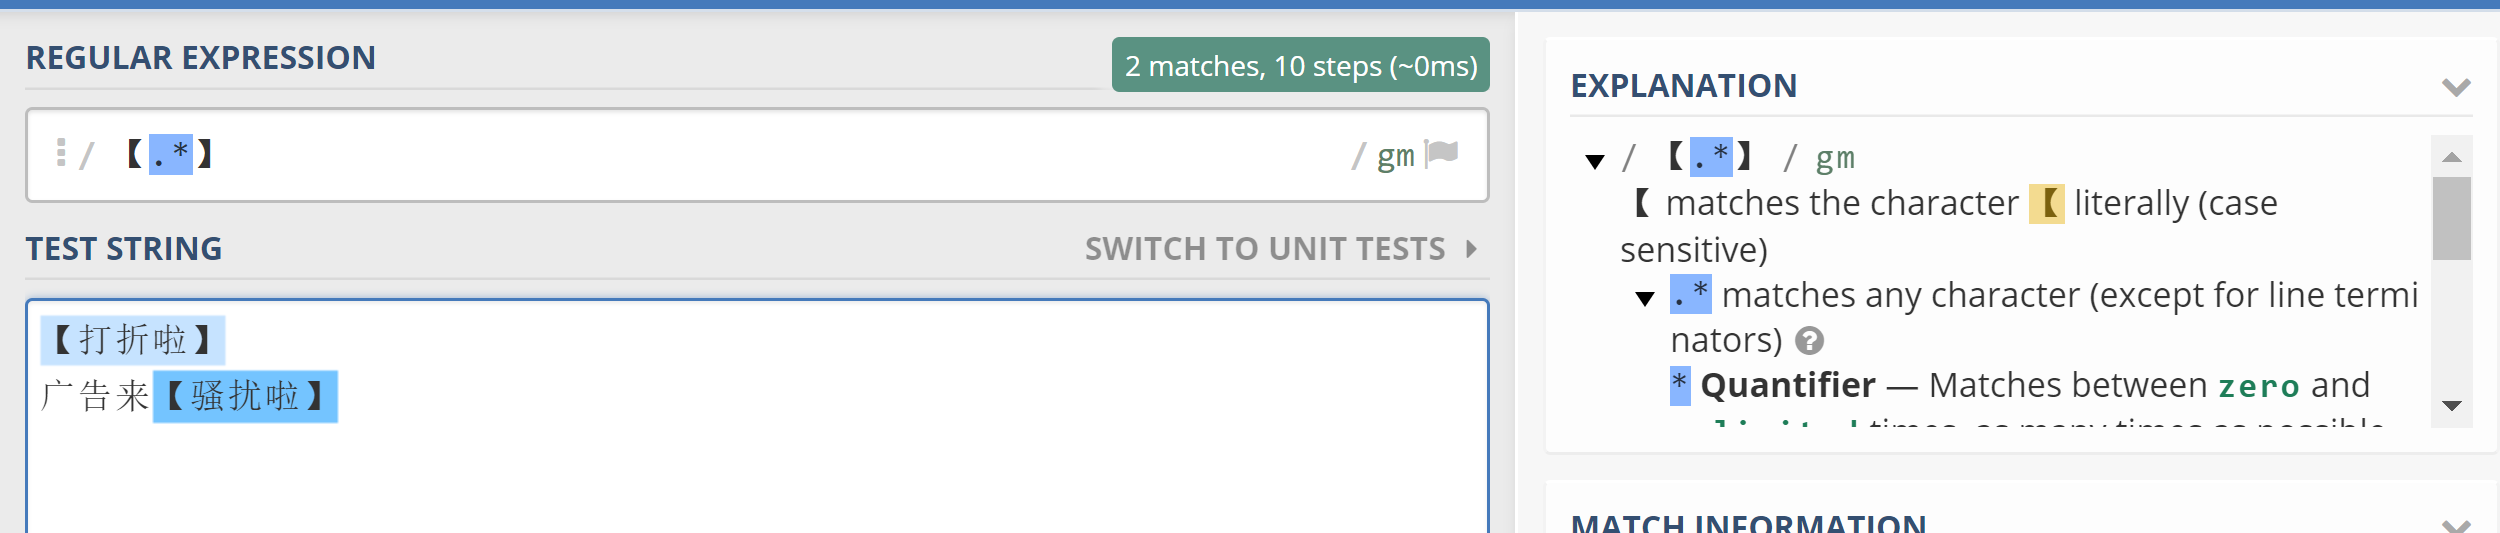The height and width of the screenshot is (533, 2500).
Task: Click the highlighted match 【打折啦】
Action: [133, 341]
